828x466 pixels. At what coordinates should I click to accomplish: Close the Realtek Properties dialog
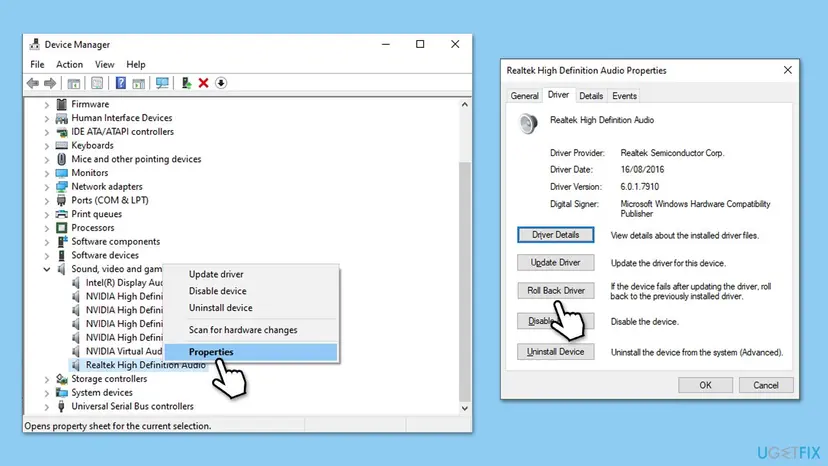[x=787, y=70]
